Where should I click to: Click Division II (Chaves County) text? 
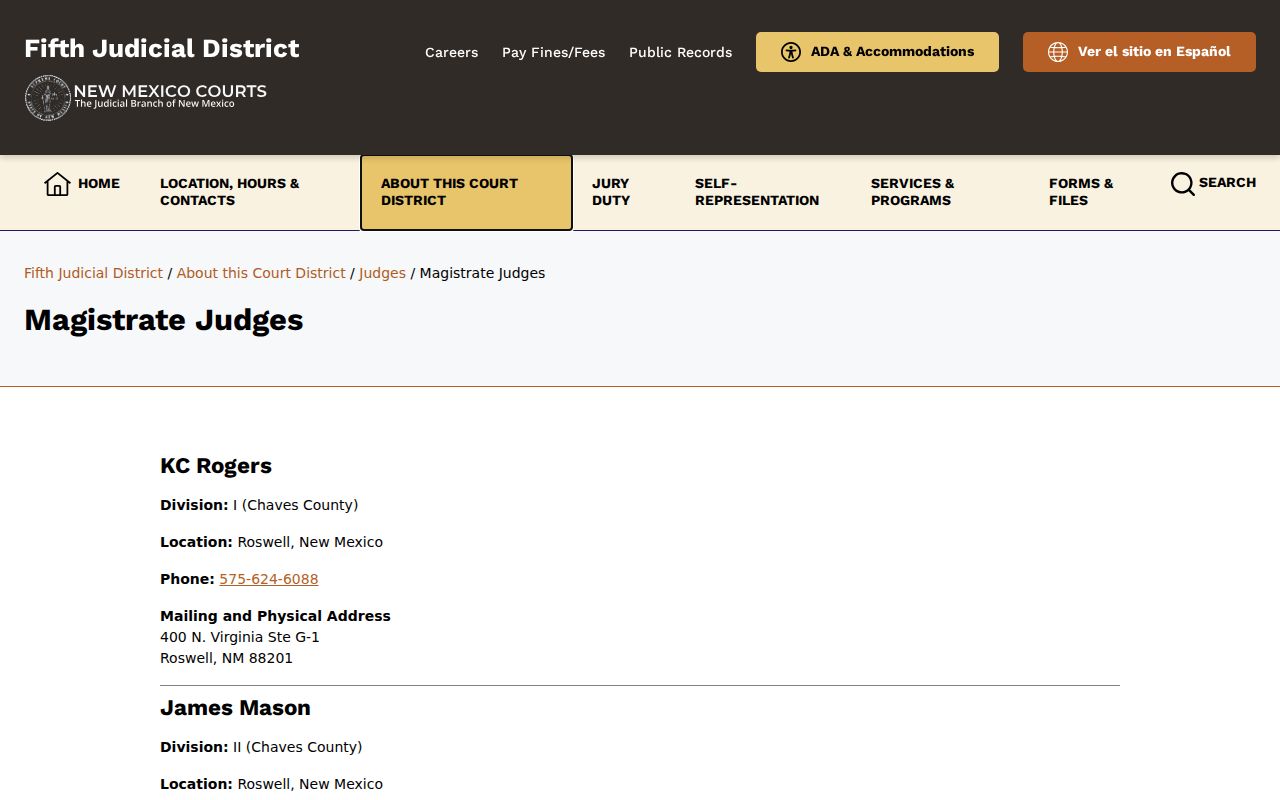click(261, 747)
